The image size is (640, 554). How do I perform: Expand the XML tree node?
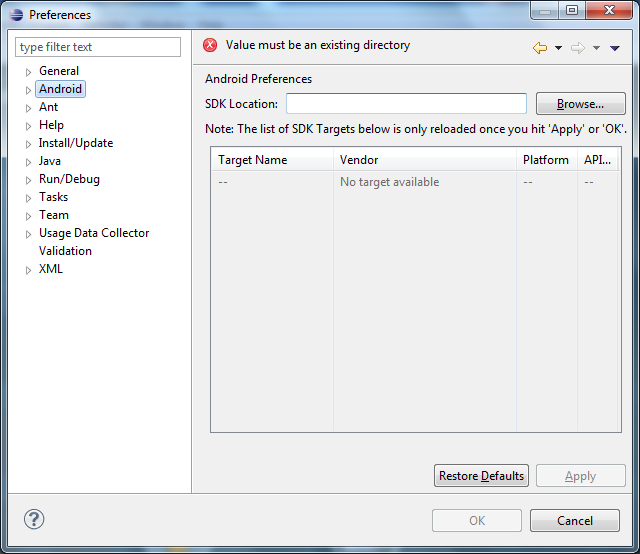point(28,270)
